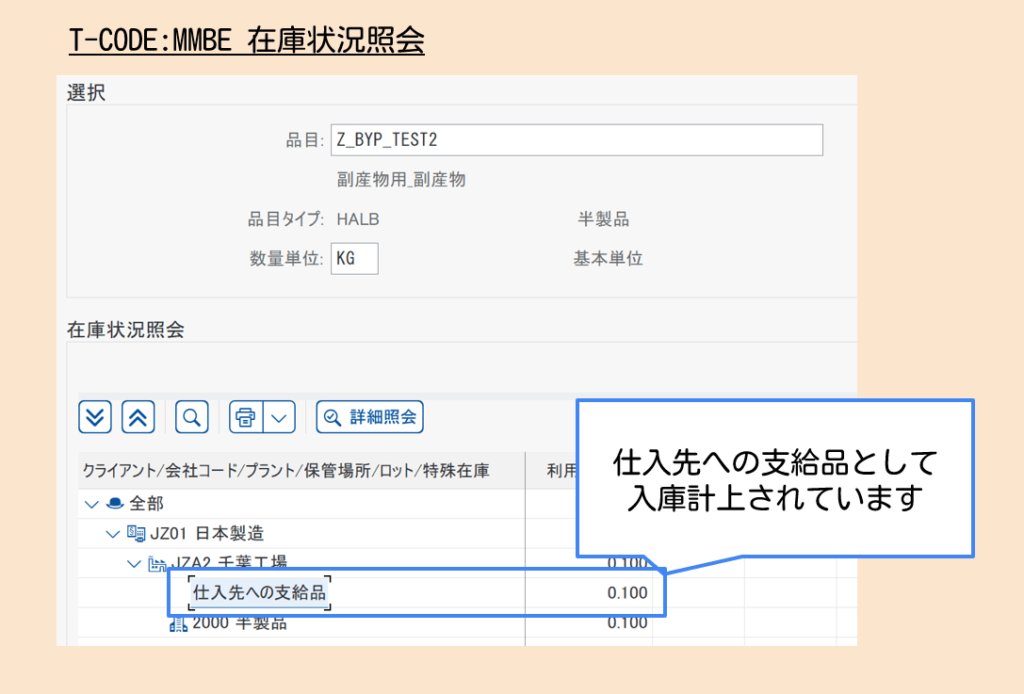Screen dimensions: 1024x694
Task: Click the 詳細照会 button
Action: point(368,417)
